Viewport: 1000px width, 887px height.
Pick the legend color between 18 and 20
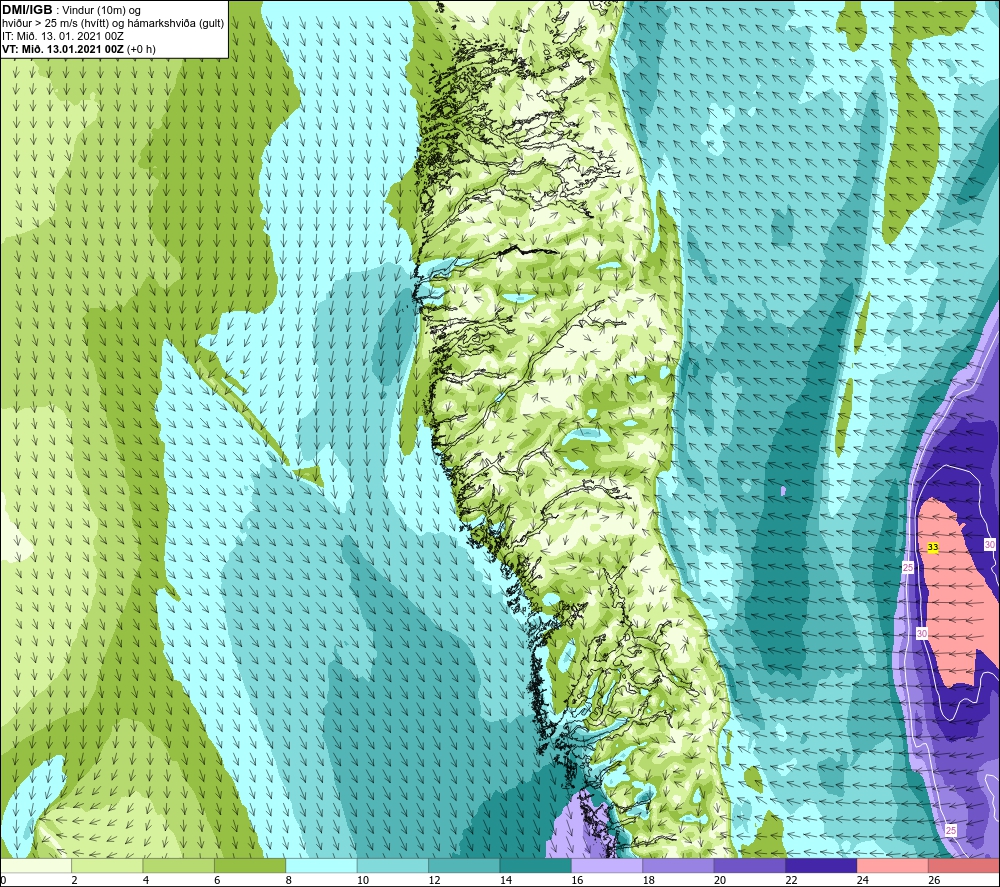pyautogui.click(x=679, y=866)
